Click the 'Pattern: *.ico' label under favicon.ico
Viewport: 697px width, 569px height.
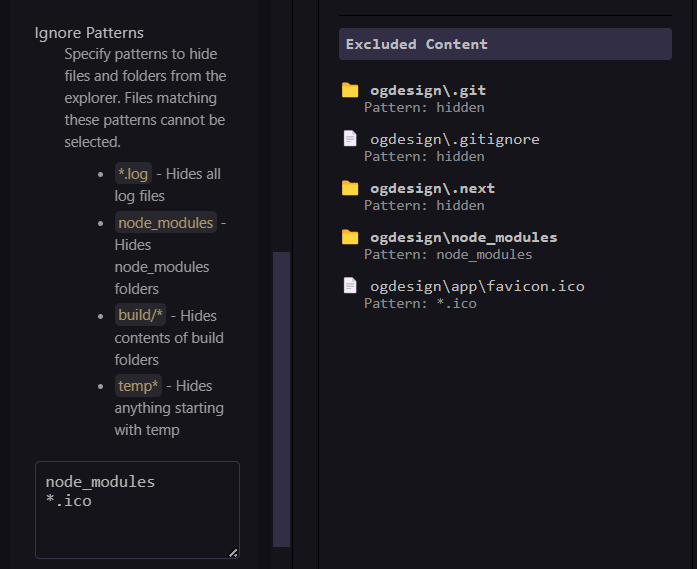point(420,303)
